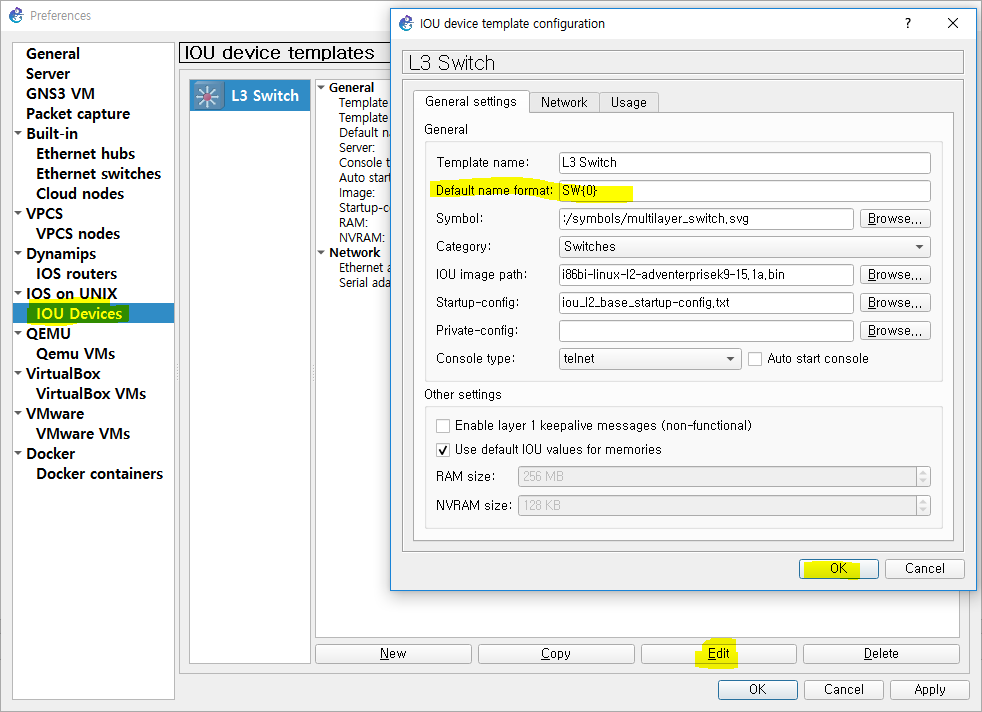Enable layer 1 keepalive messages checkbox
The image size is (982, 712).
click(443, 426)
